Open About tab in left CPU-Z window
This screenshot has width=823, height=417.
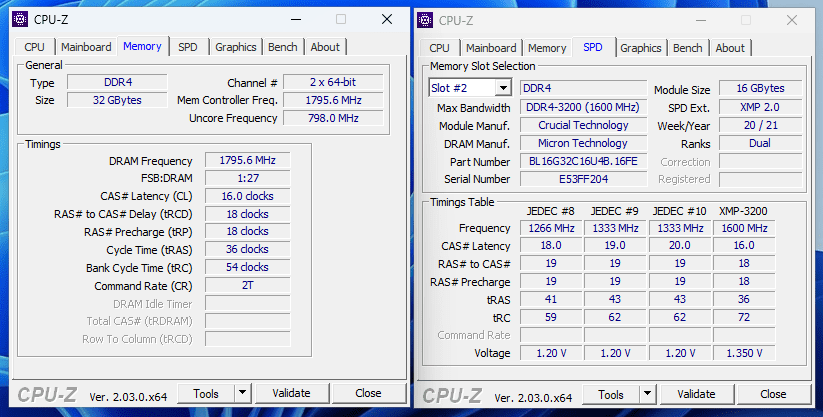pos(325,47)
